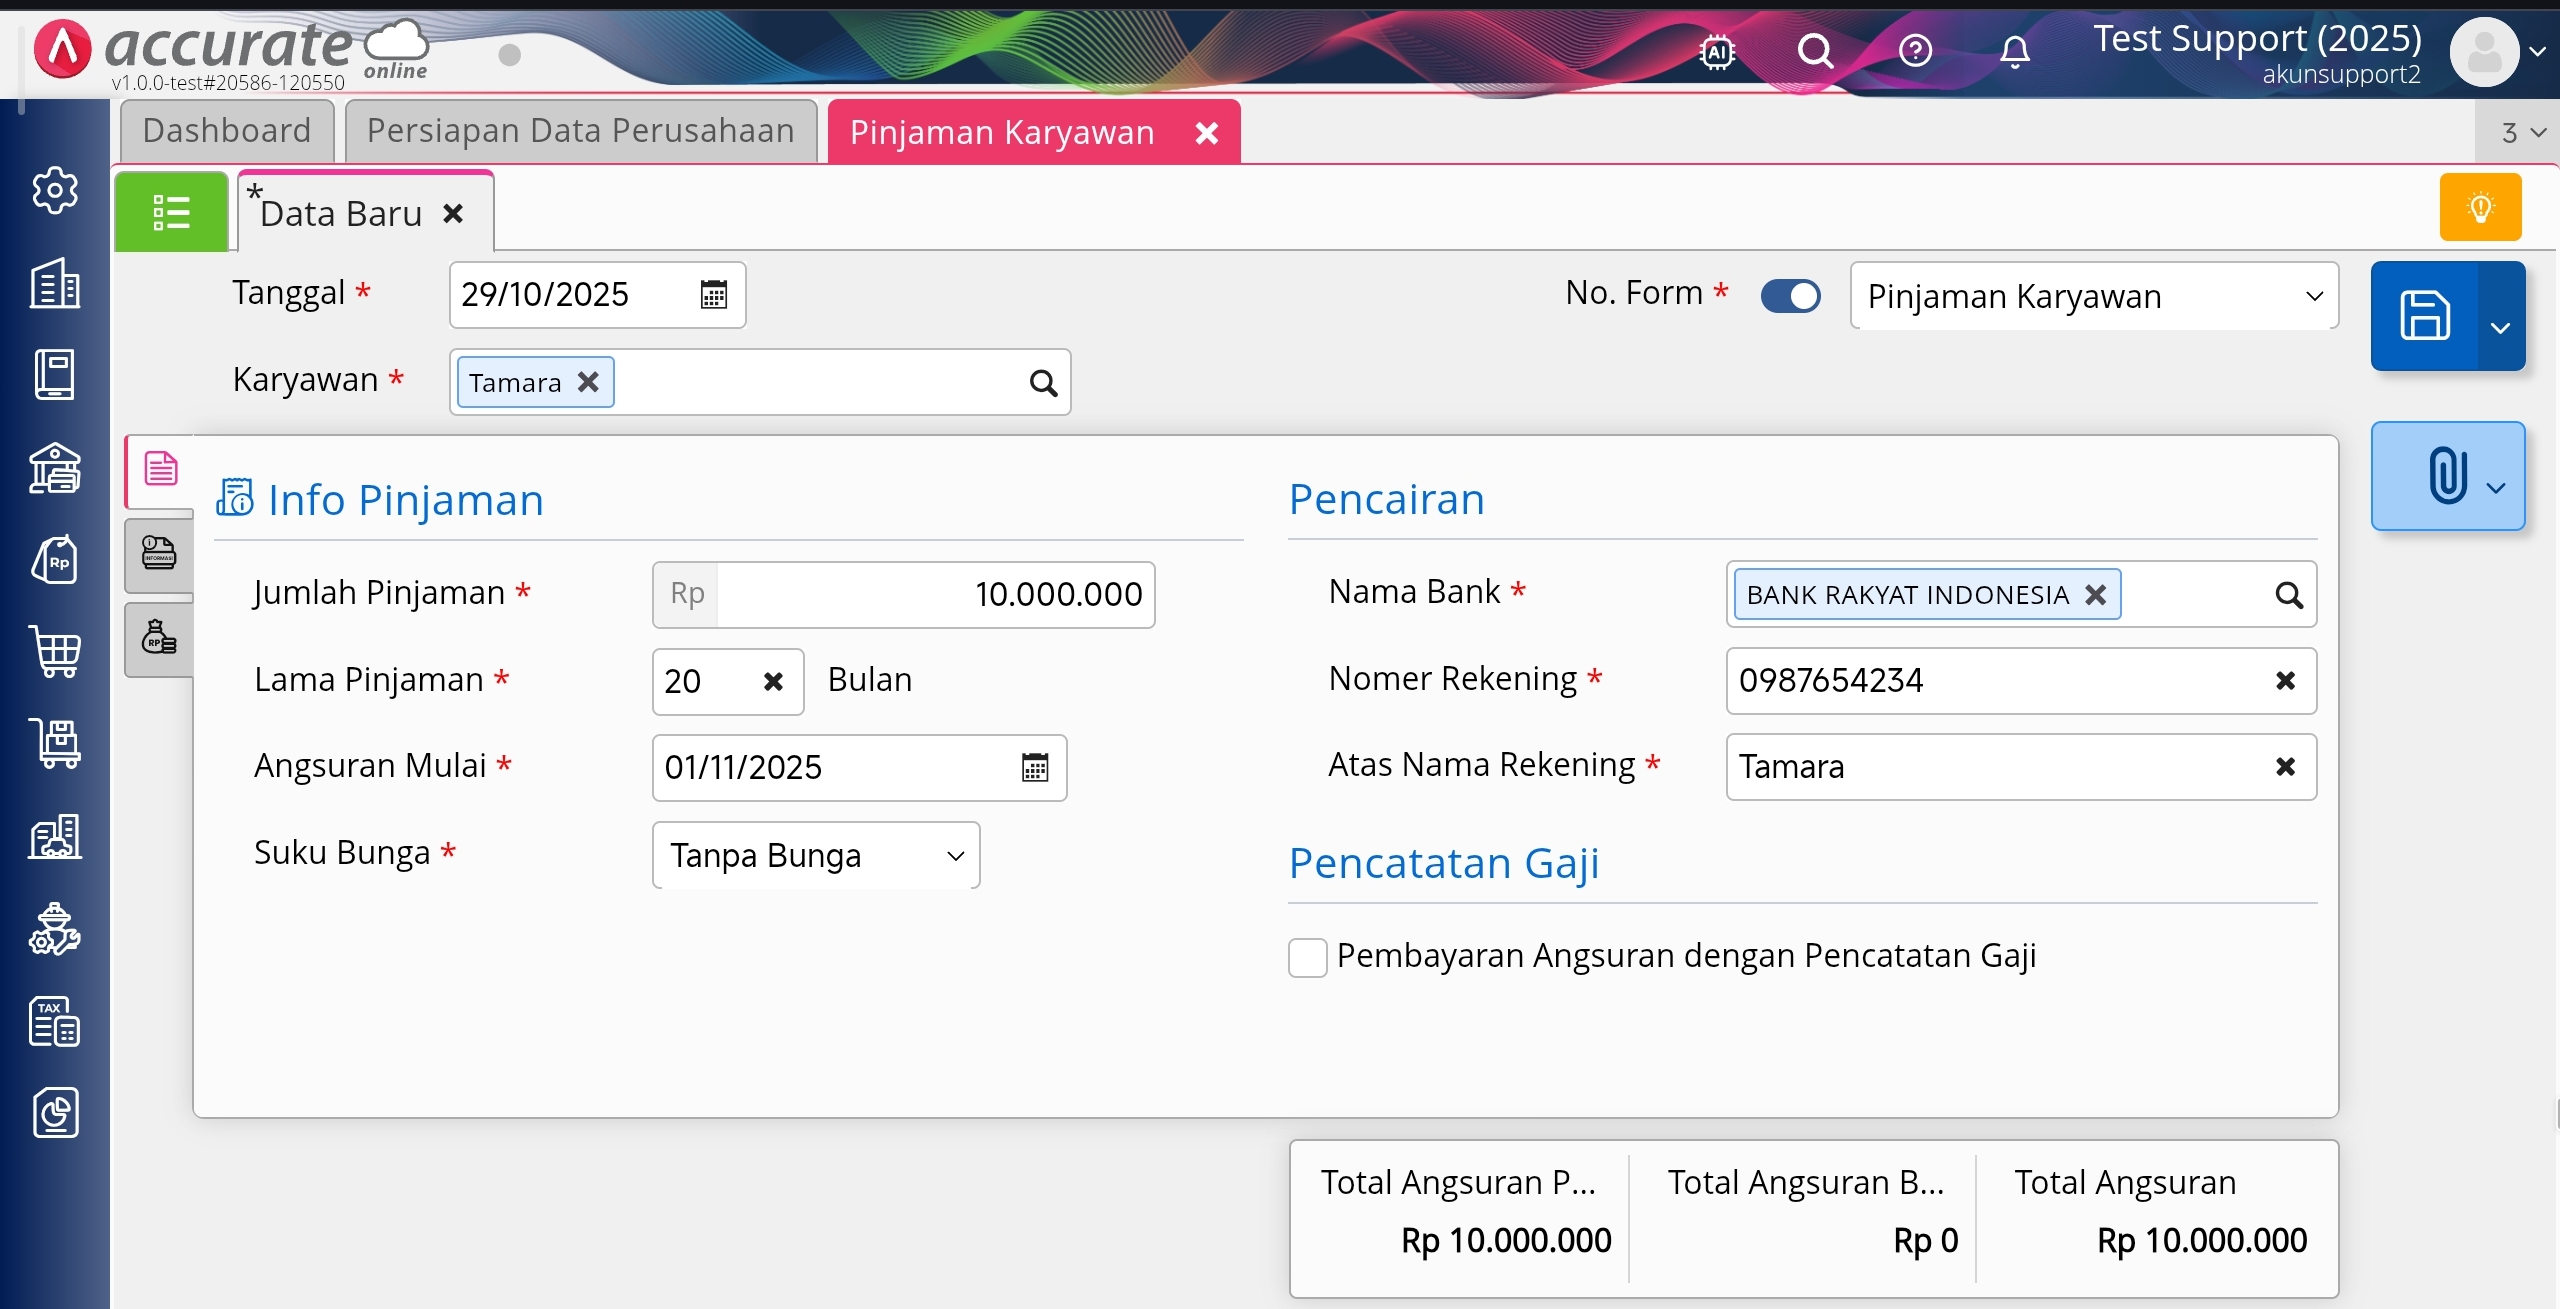This screenshot has width=2560, height=1309.
Task: Open the shopping cart sidebar module
Action: (55, 652)
